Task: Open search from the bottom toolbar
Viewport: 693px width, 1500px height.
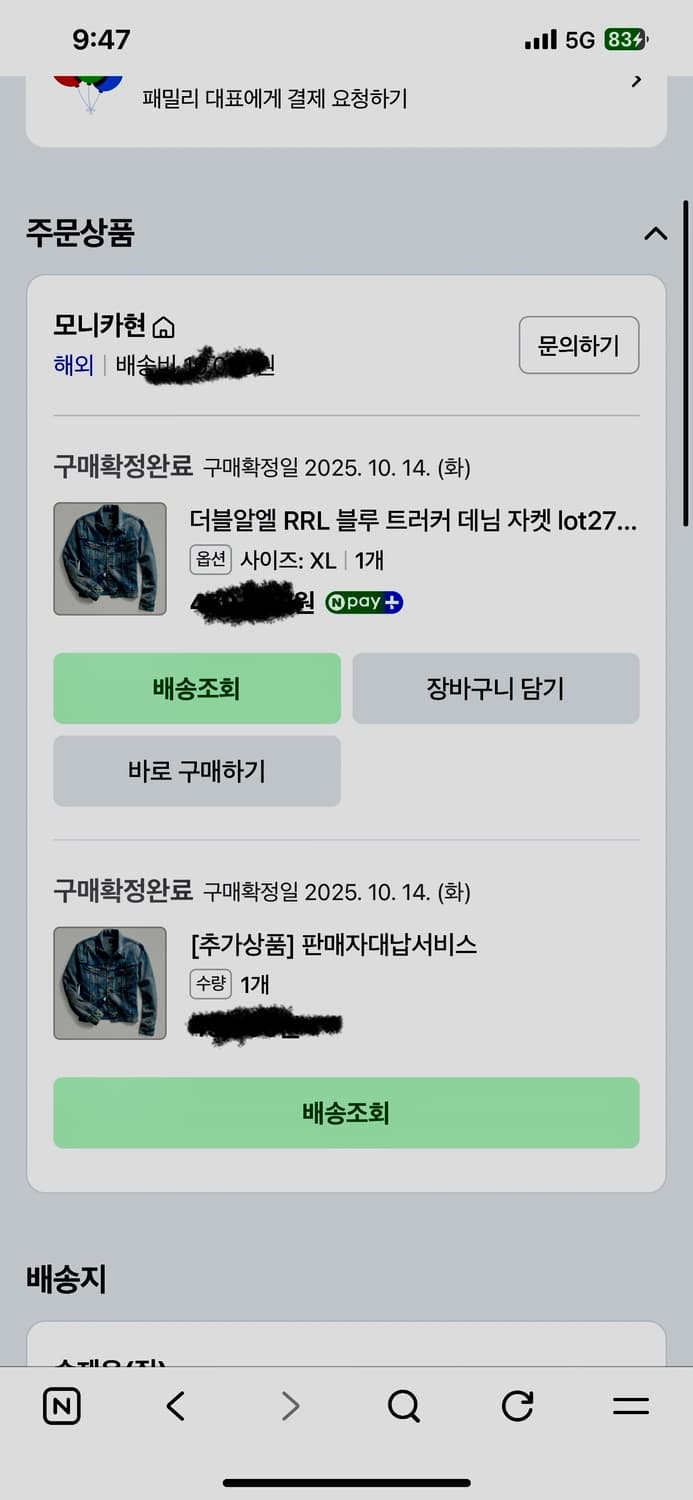Action: pos(403,1406)
